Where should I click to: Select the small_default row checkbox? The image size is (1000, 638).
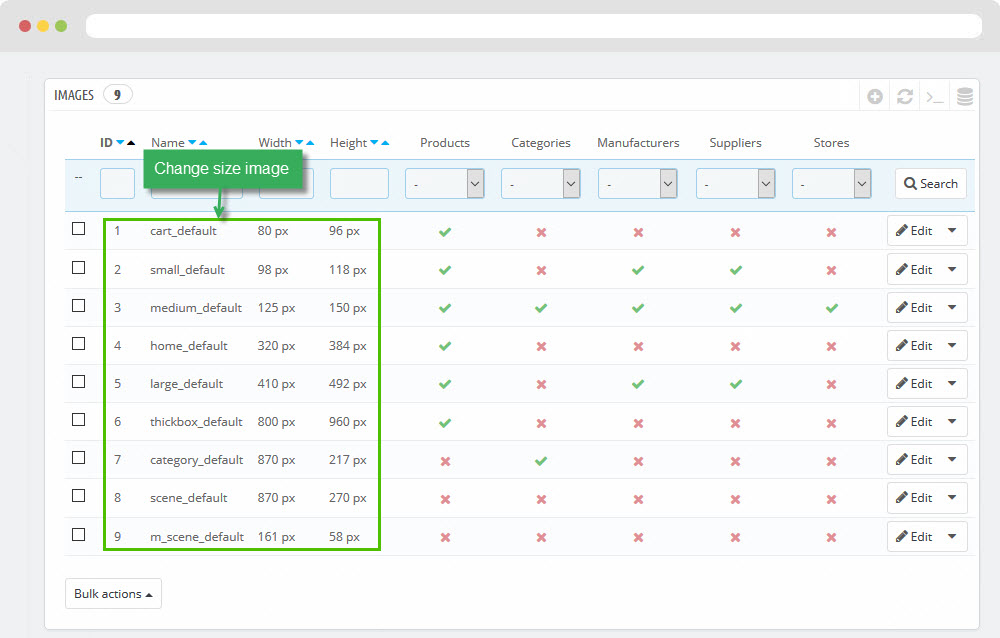coord(78,267)
